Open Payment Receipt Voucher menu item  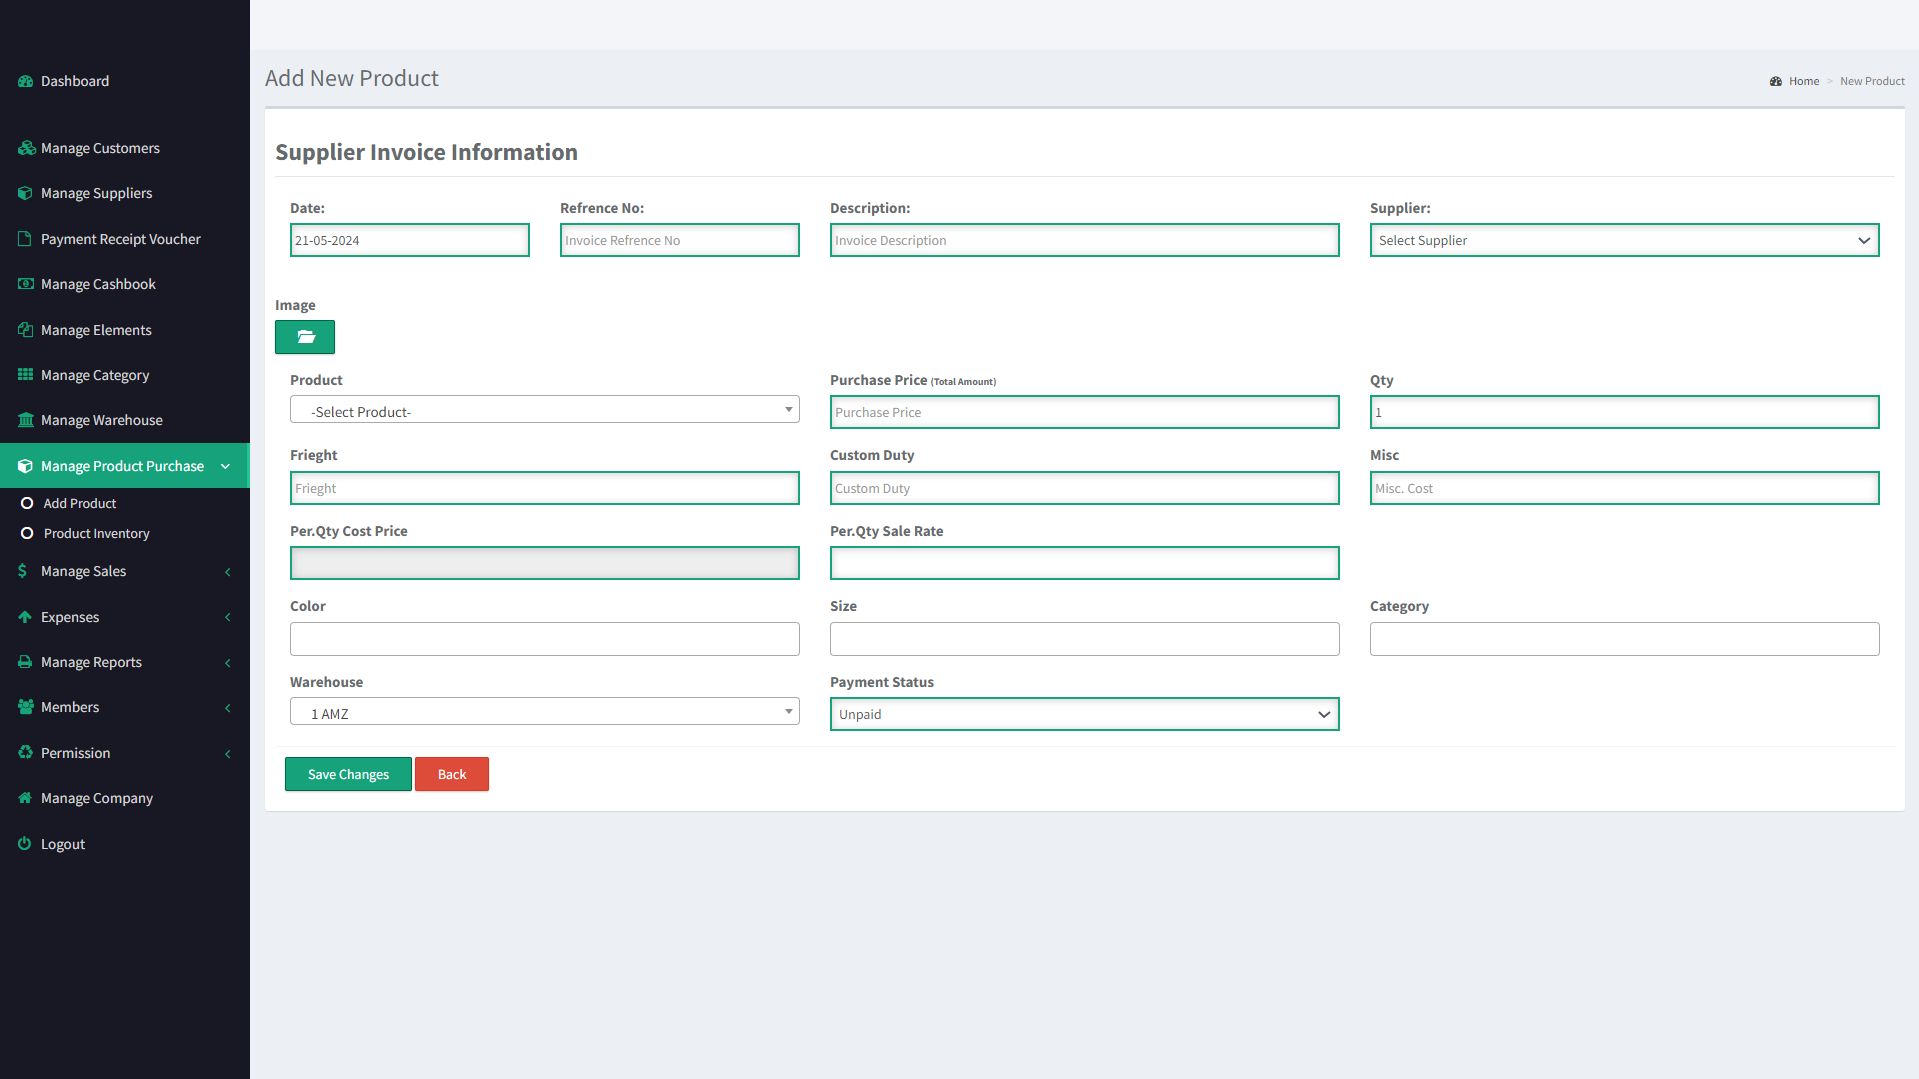(125, 239)
